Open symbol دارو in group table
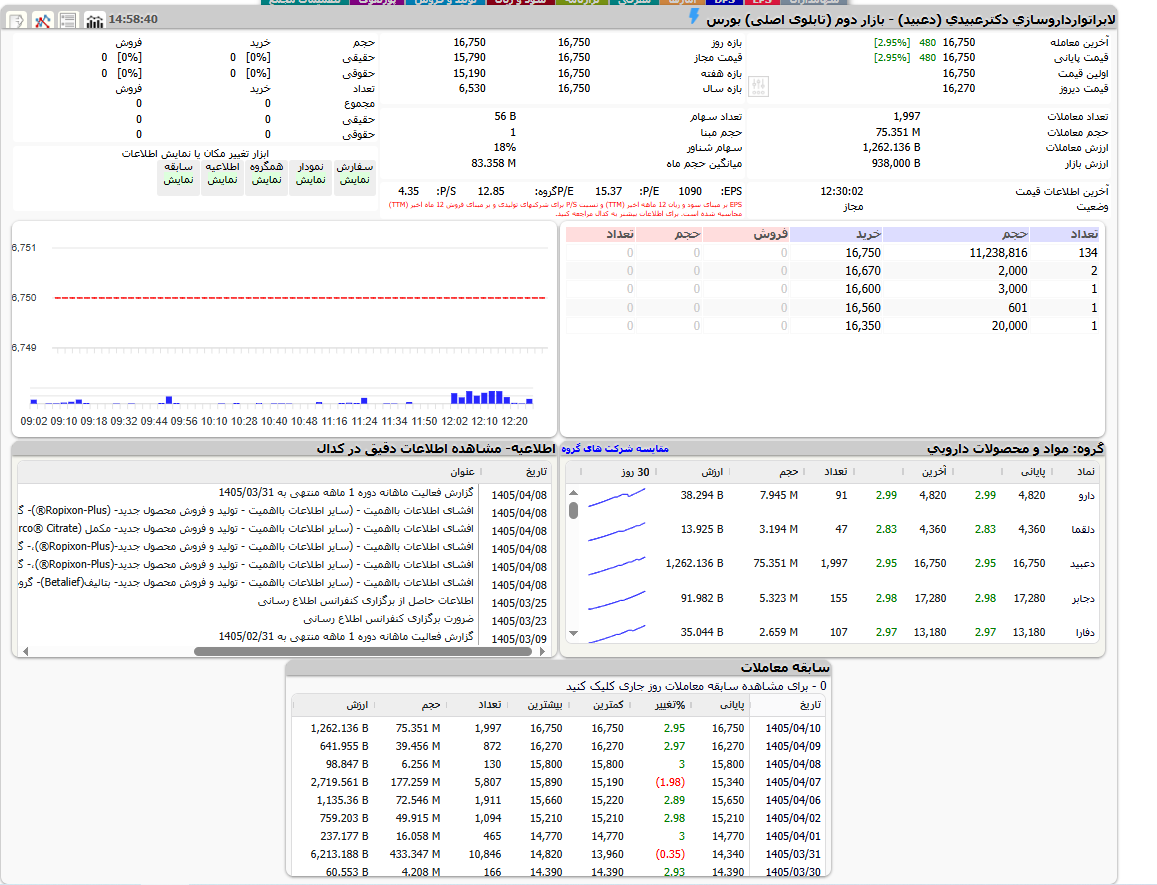The image size is (1157, 885). [1086, 495]
